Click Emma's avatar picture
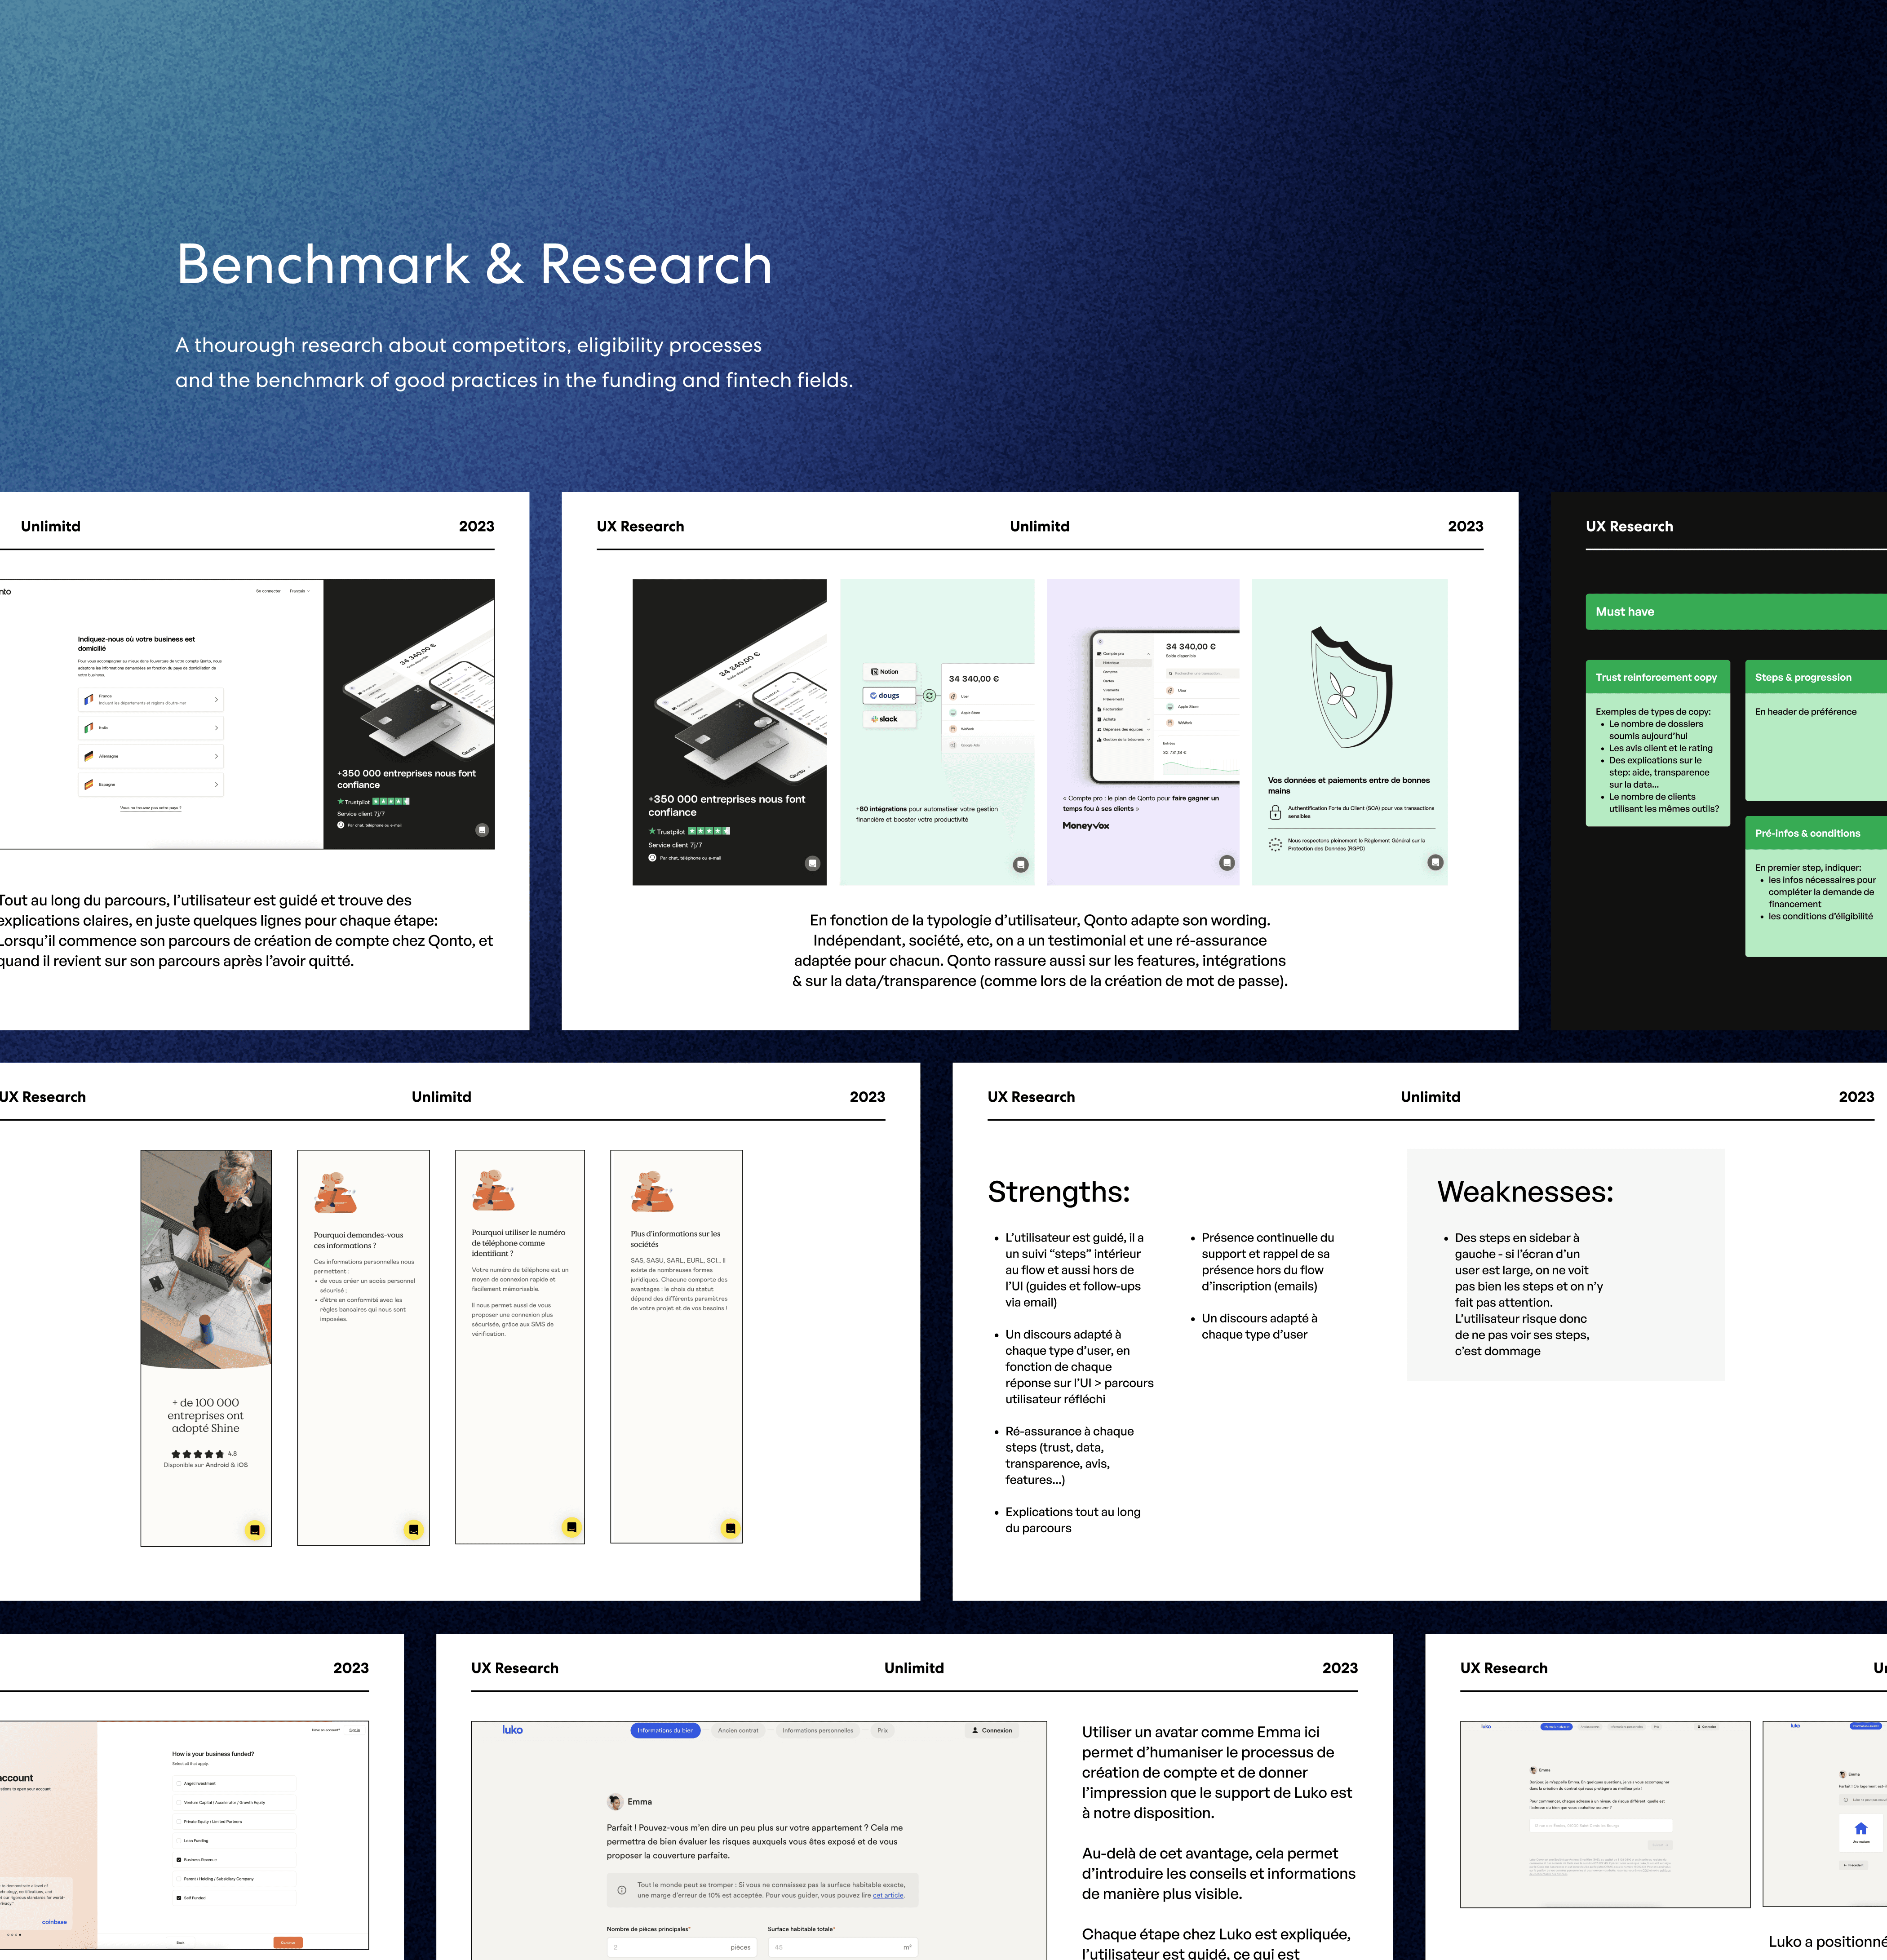Screen dimensions: 1887x1960 tap(614, 1802)
